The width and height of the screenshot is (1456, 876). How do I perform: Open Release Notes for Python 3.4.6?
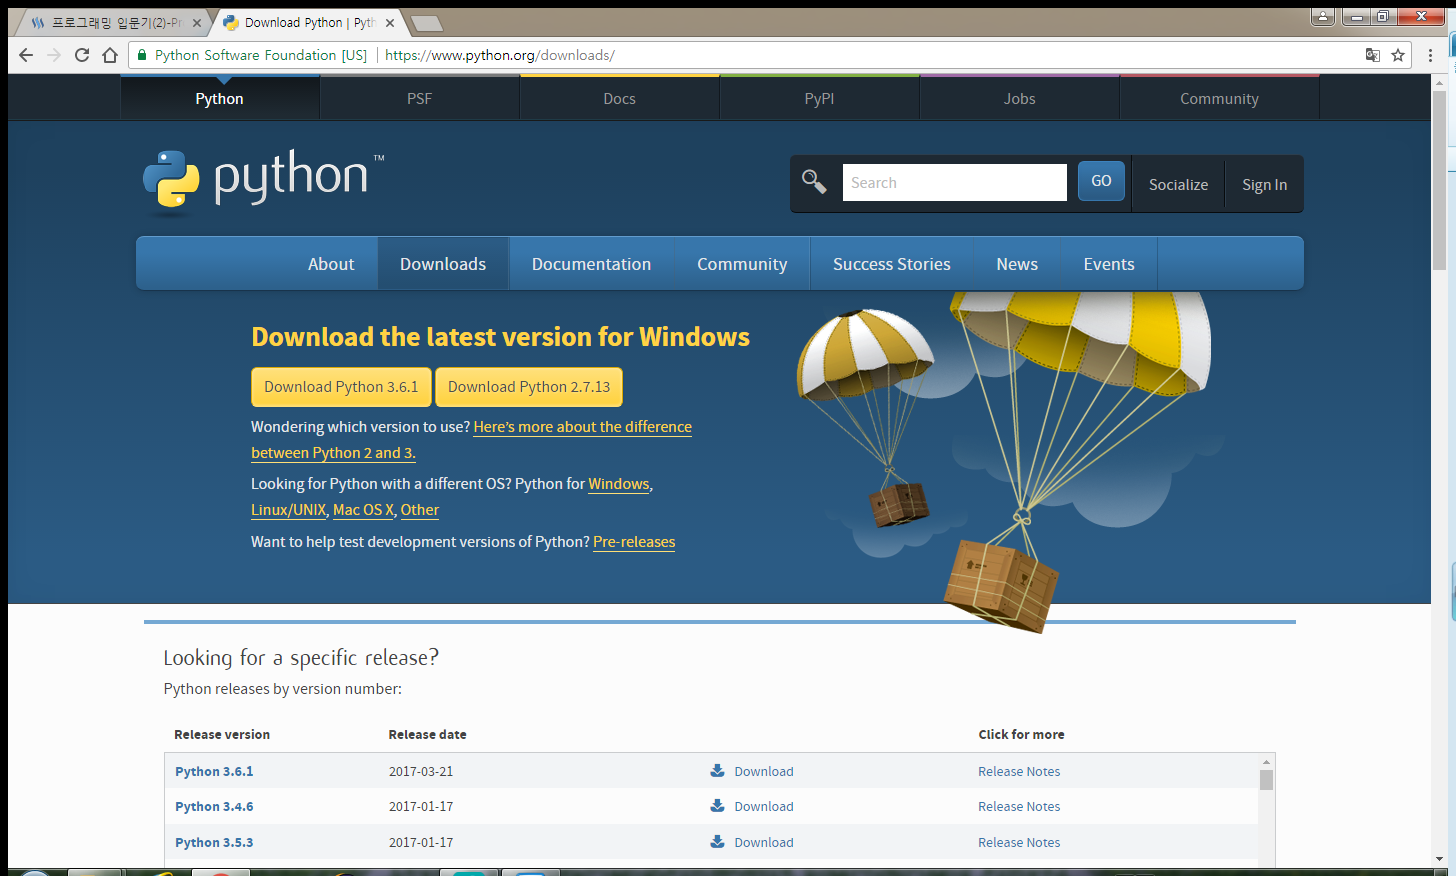(1019, 806)
